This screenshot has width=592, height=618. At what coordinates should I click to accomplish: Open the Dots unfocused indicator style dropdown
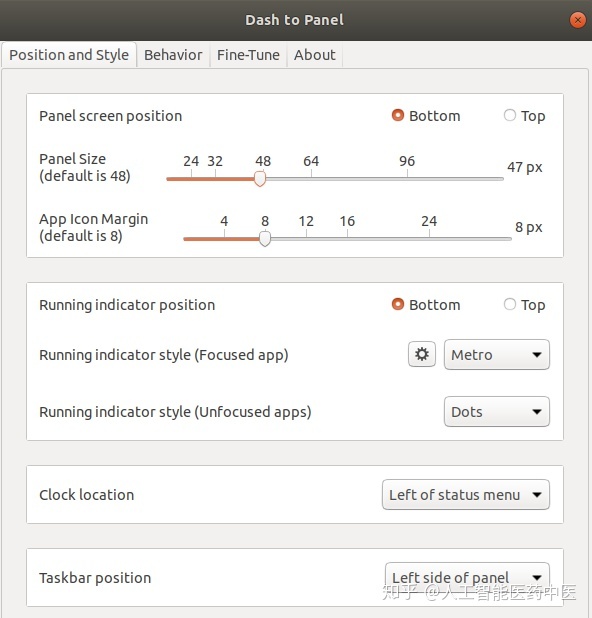[x=497, y=411]
